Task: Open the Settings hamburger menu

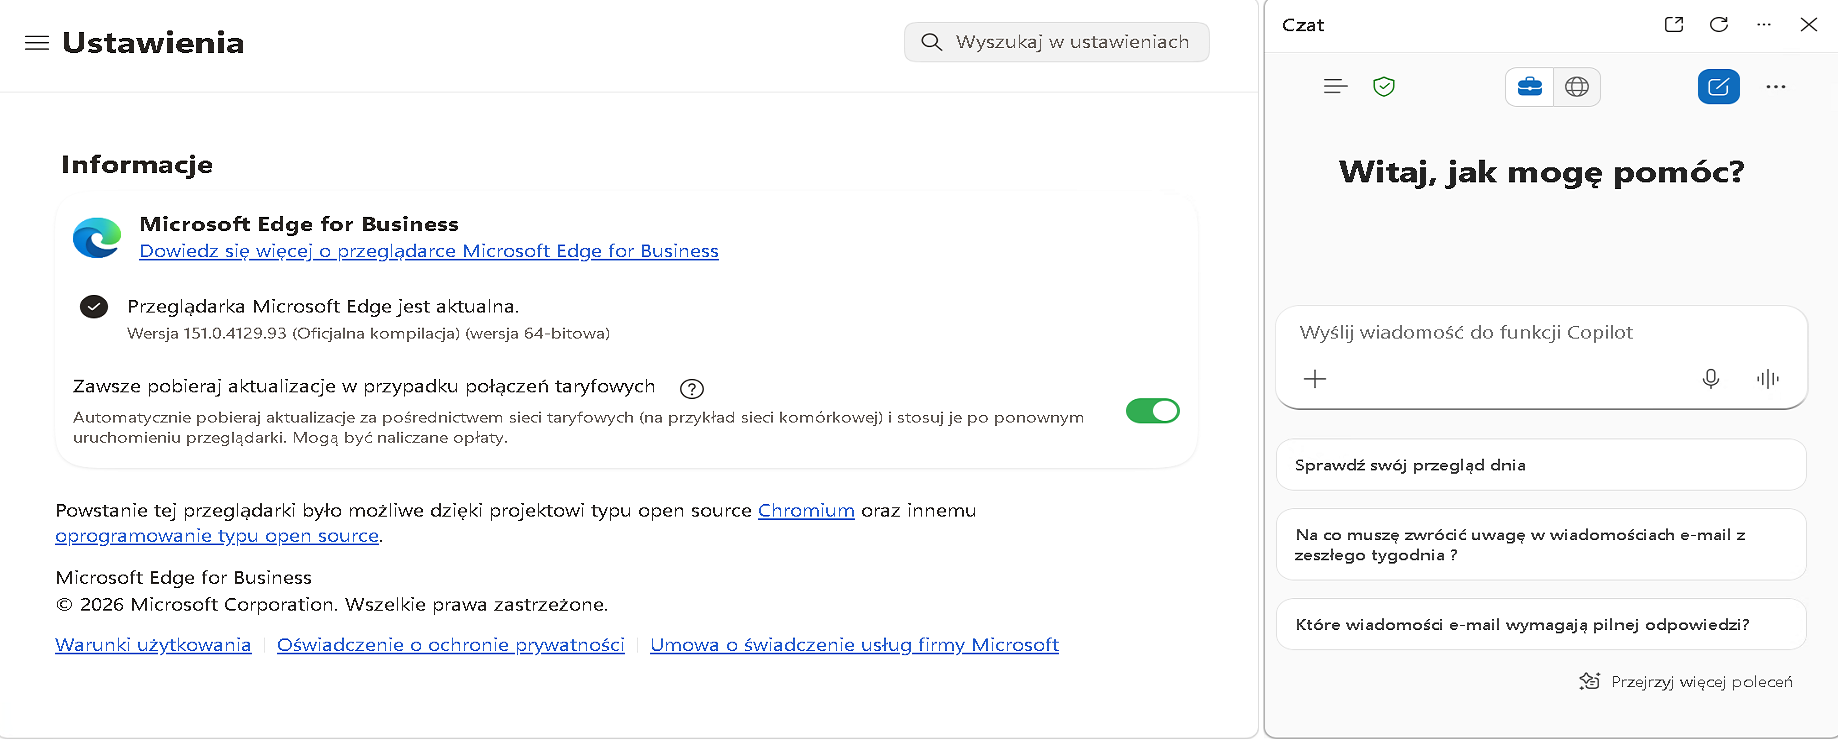Action: (37, 43)
